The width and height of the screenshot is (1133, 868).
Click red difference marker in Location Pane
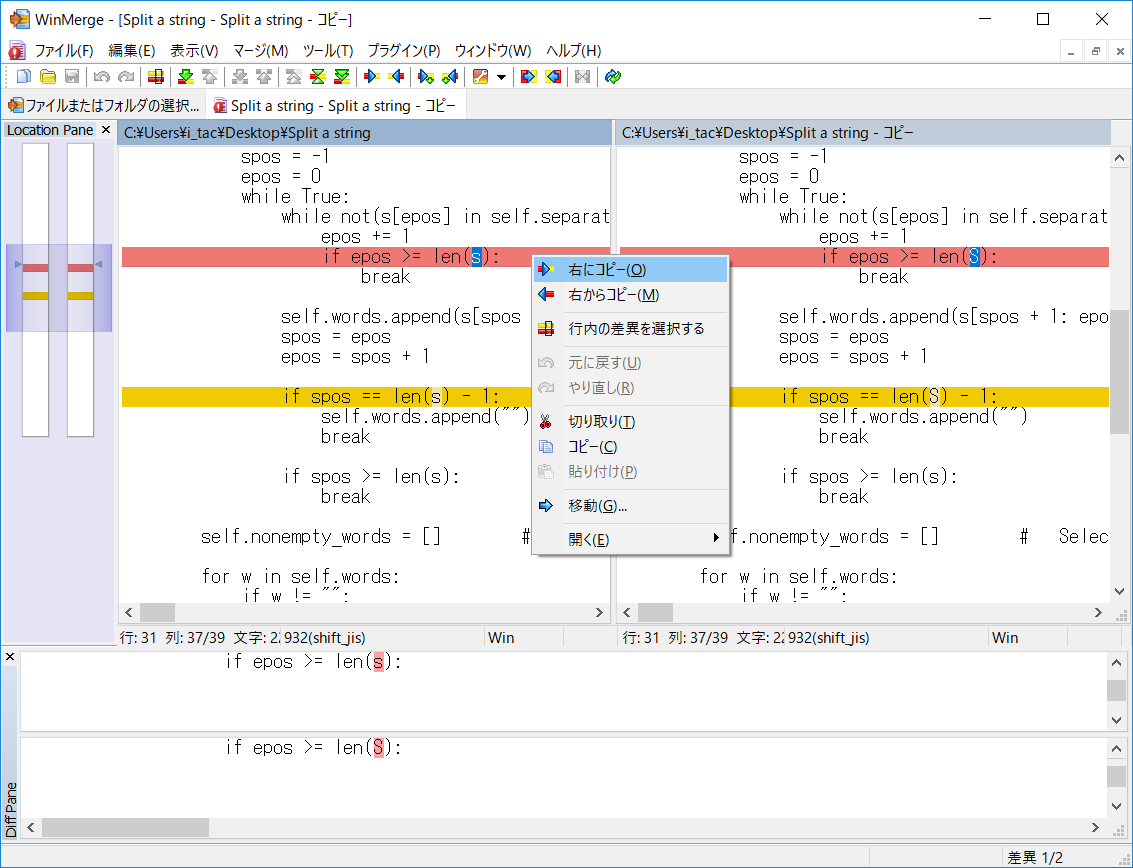pyautogui.click(x=35, y=268)
